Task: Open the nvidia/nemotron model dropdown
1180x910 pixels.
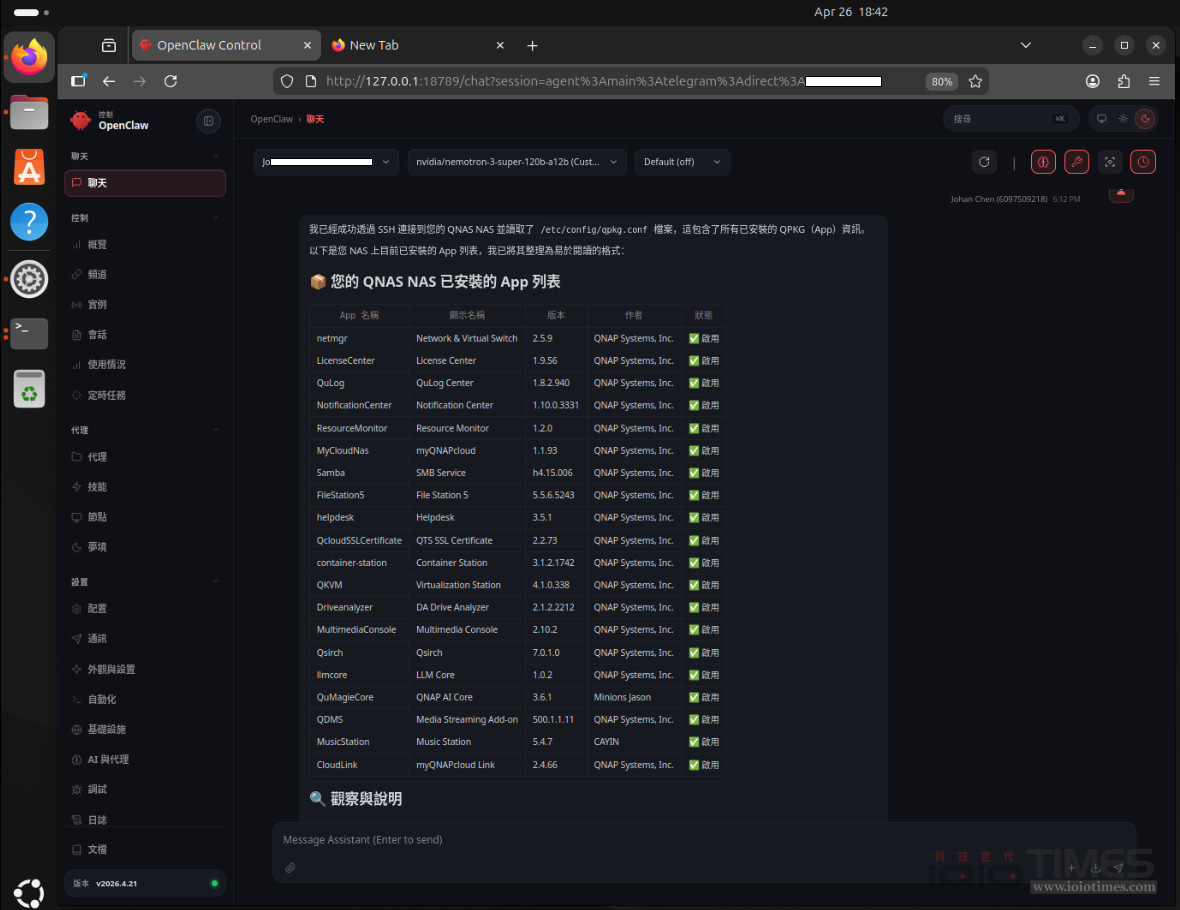Action: 516,161
